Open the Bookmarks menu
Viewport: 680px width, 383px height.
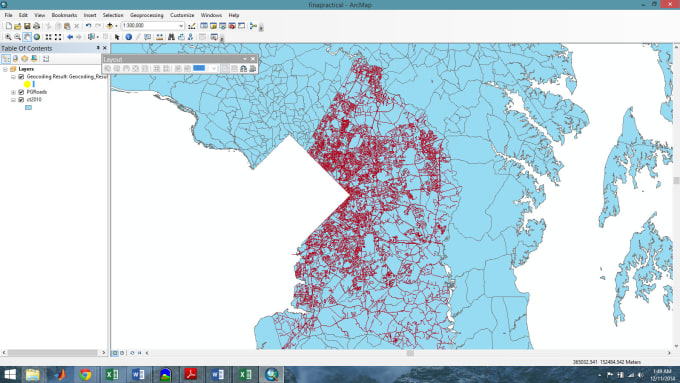[64, 15]
